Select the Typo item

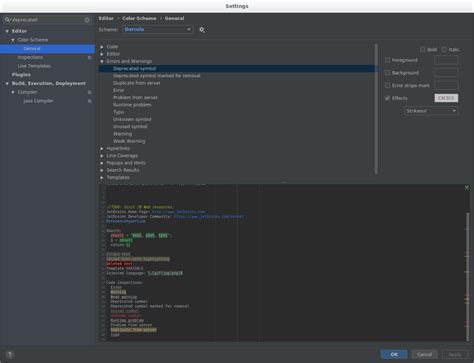click(118, 112)
